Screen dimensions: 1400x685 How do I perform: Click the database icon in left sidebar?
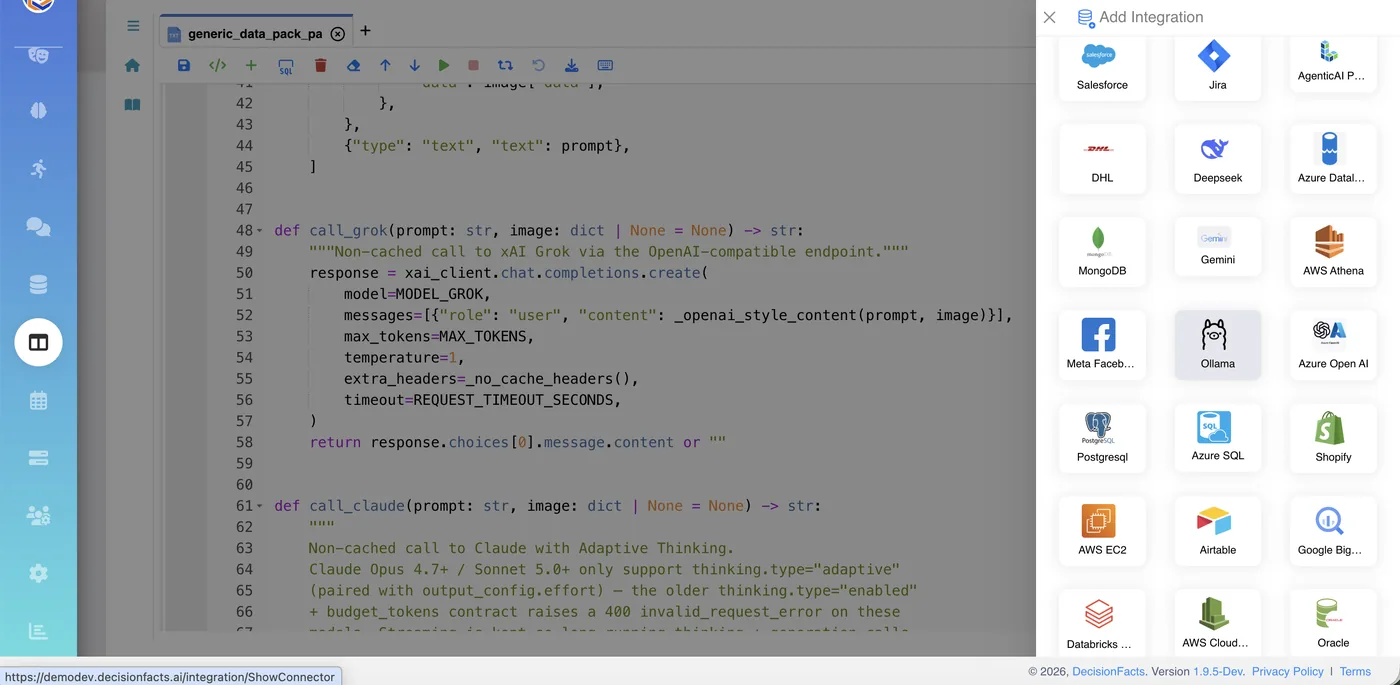(38, 285)
